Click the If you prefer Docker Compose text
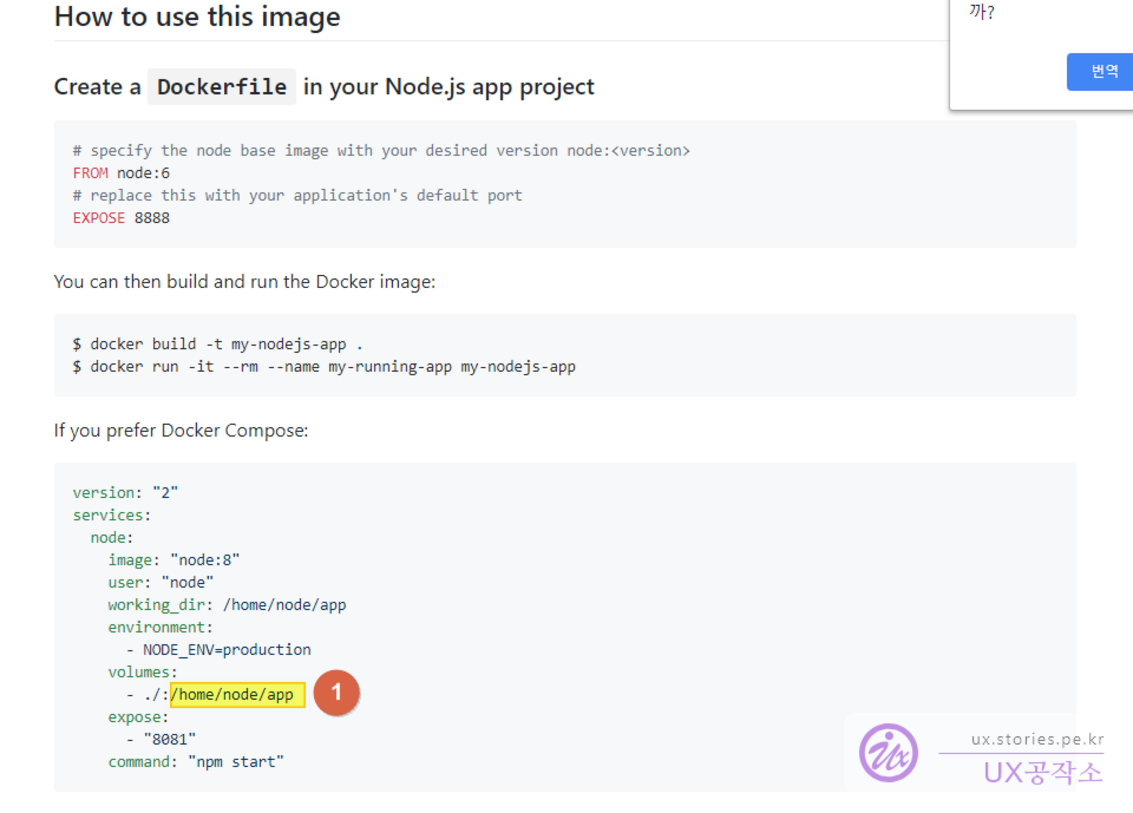1133x813 pixels. [x=181, y=431]
